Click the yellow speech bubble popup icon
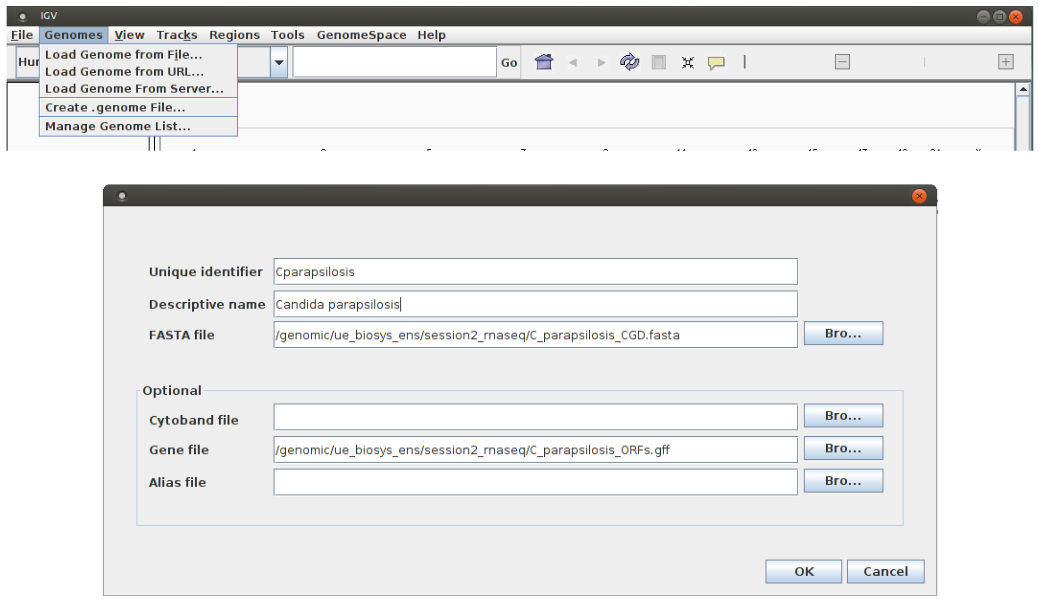 tap(716, 62)
